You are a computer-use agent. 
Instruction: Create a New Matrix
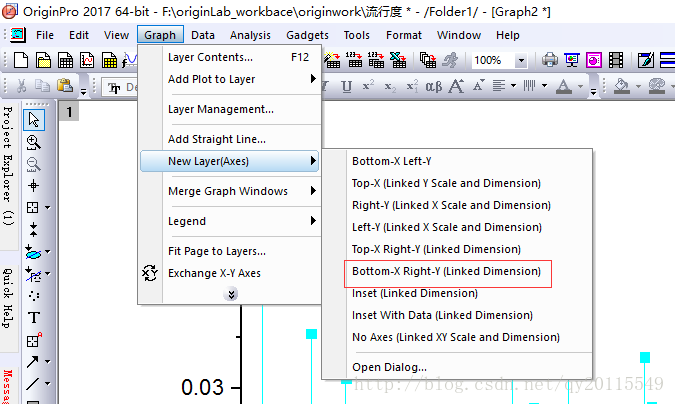(109, 60)
